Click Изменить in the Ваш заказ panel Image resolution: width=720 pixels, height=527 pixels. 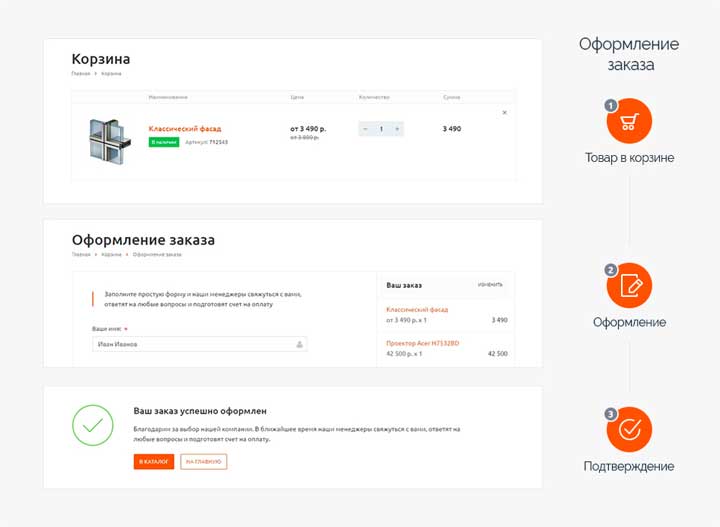490,285
